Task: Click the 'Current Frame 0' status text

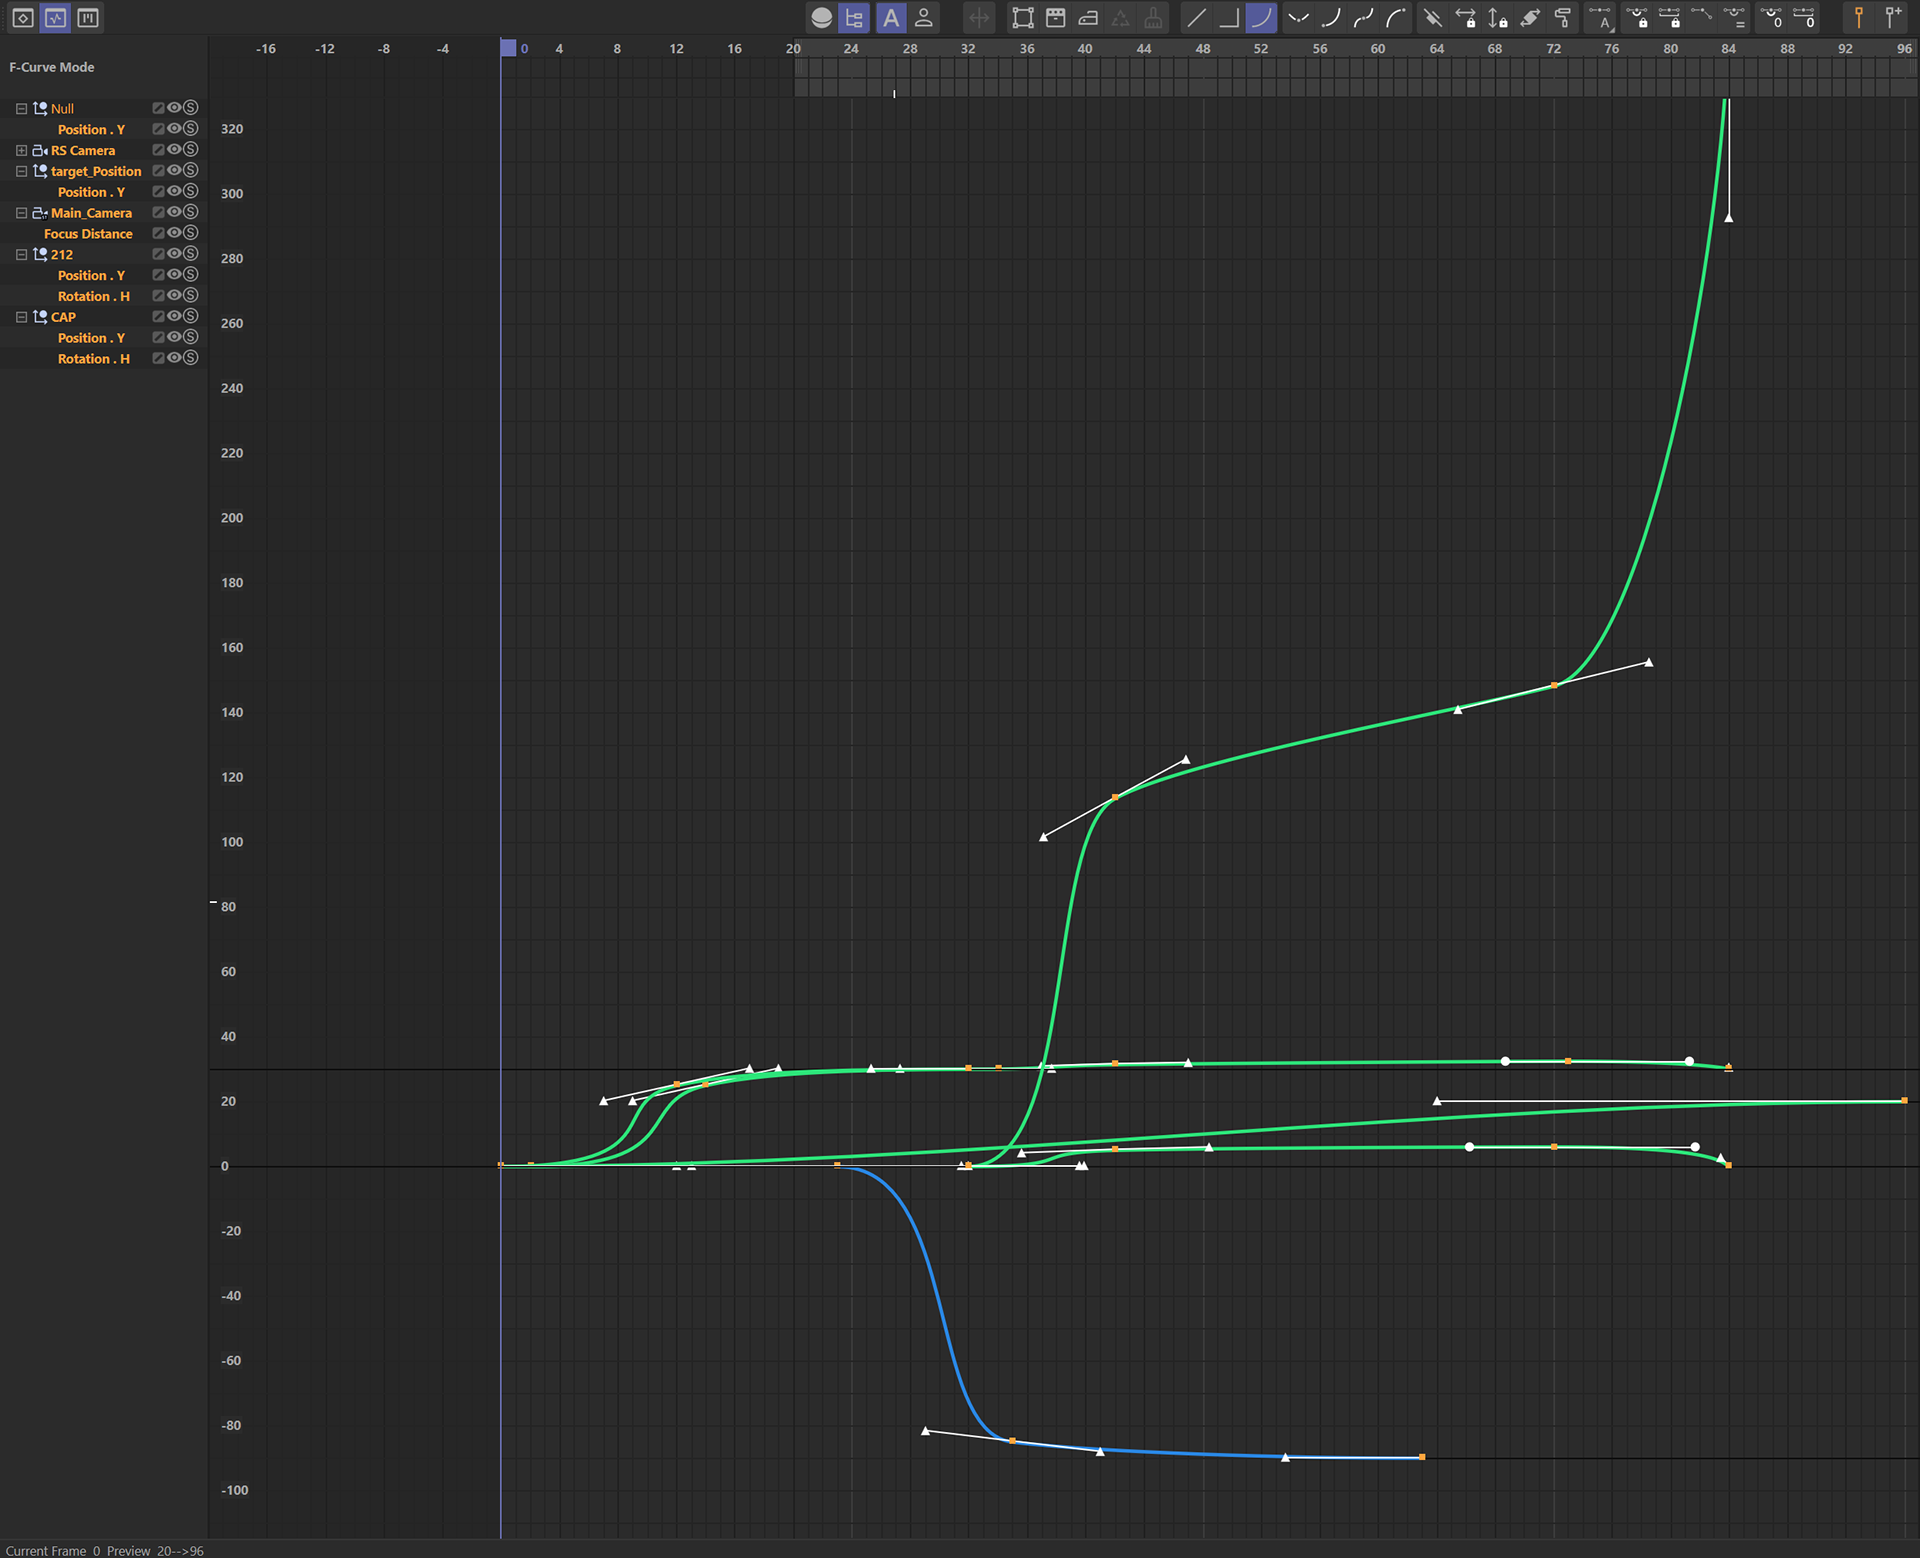Action: click(53, 1551)
